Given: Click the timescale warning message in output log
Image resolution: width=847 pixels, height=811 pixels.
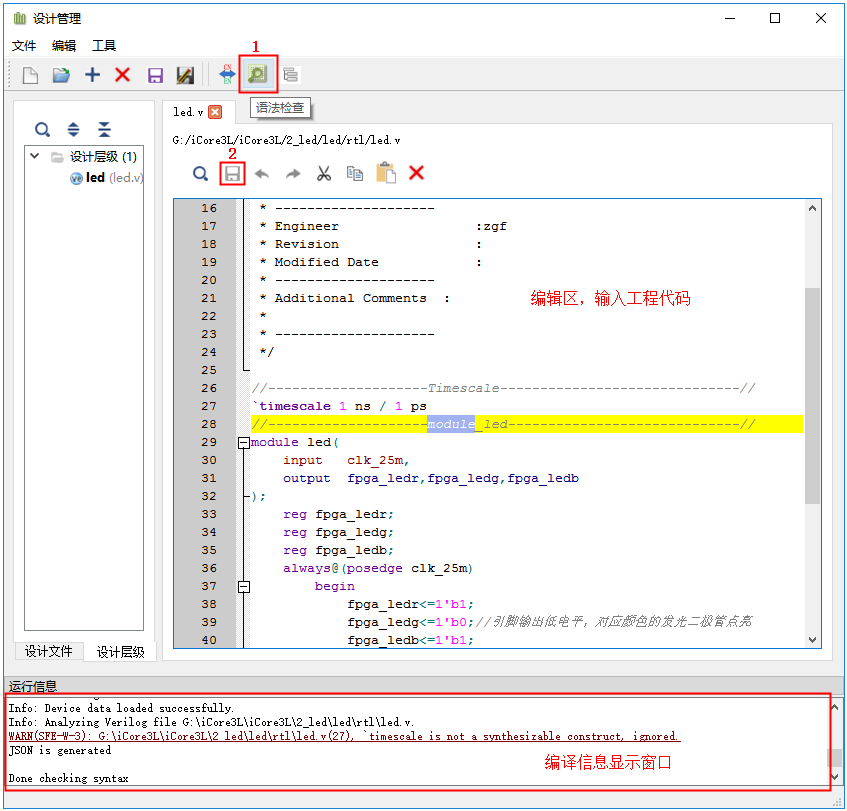Looking at the screenshot, I should [344, 736].
